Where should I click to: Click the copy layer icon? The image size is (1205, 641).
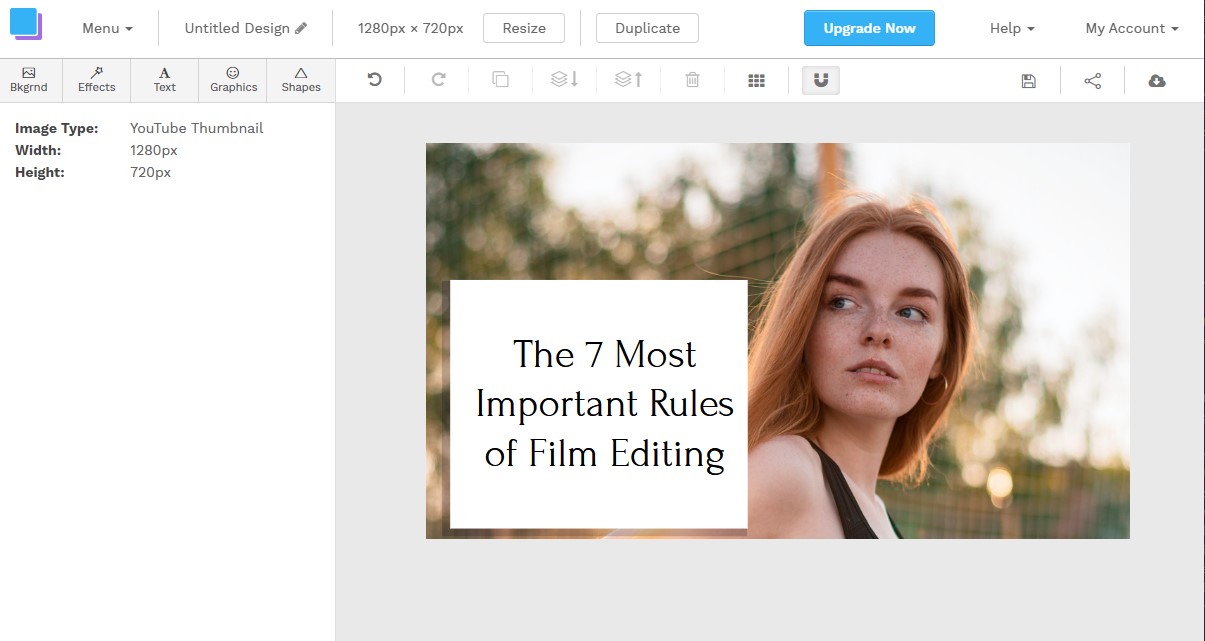(x=501, y=80)
